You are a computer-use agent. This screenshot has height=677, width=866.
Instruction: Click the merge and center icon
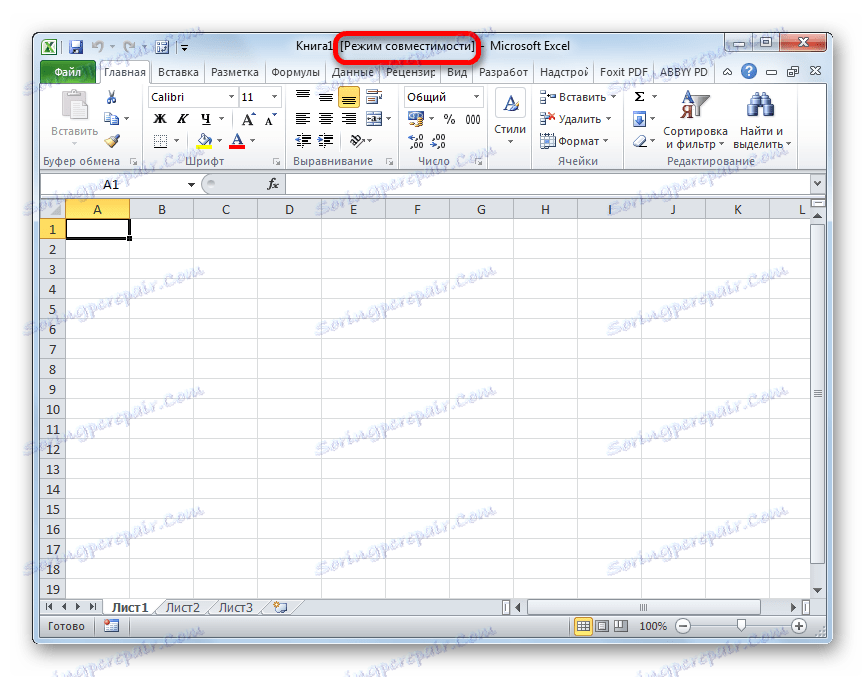[374, 119]
